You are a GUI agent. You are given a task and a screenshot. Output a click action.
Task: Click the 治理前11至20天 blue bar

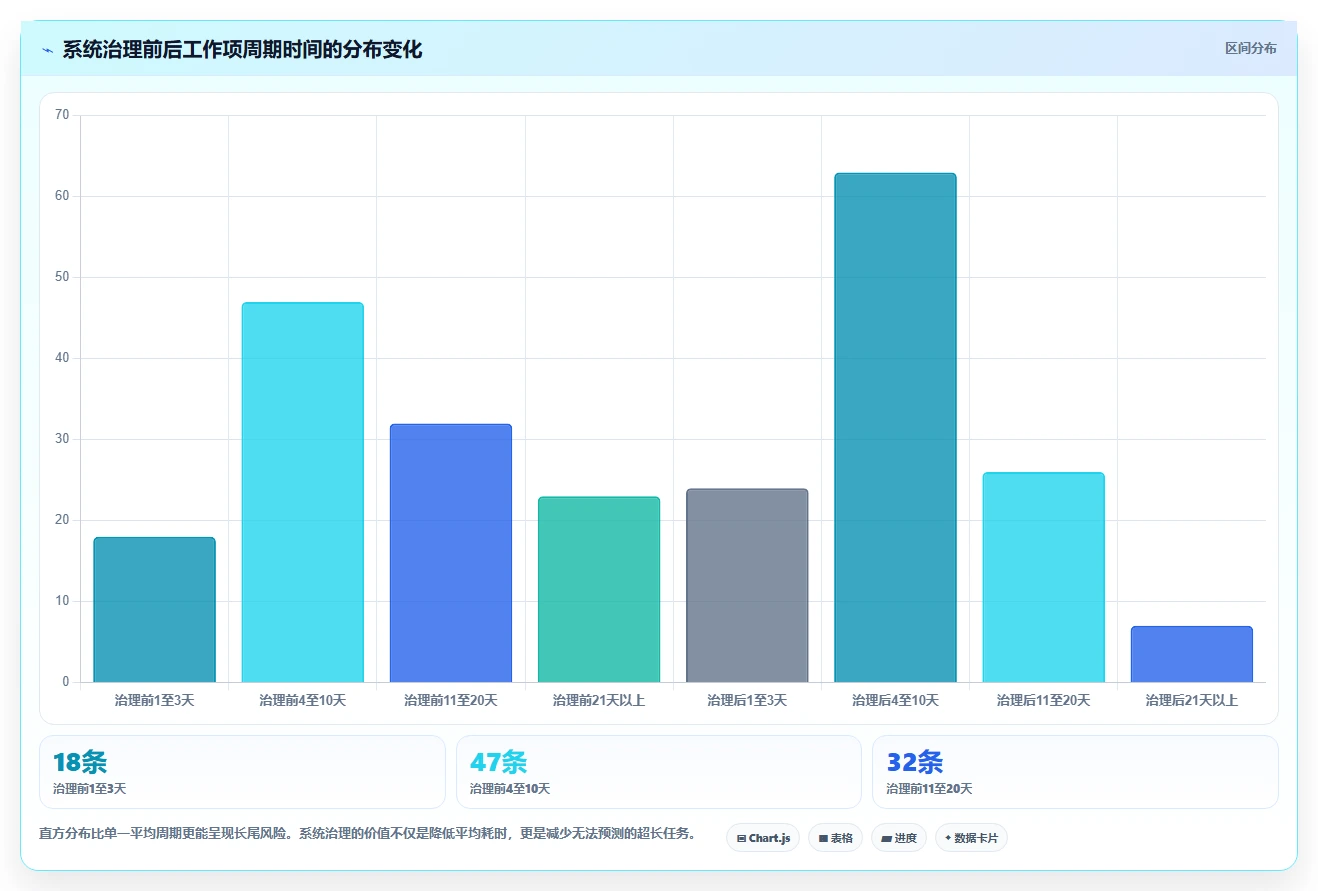451,553
